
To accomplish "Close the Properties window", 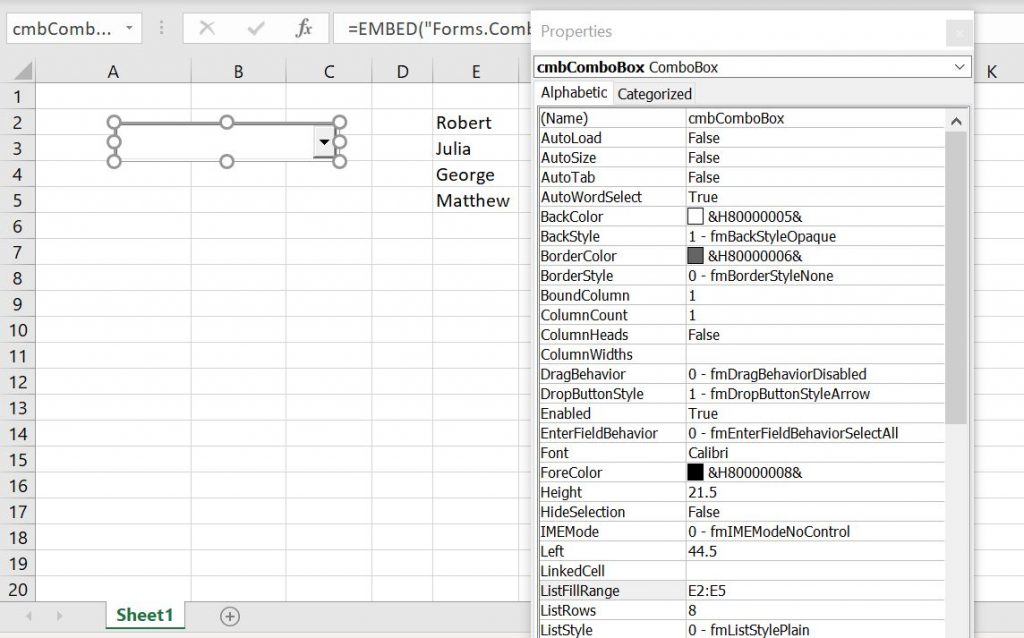I will pyautogui.click(x=958, y=31).
